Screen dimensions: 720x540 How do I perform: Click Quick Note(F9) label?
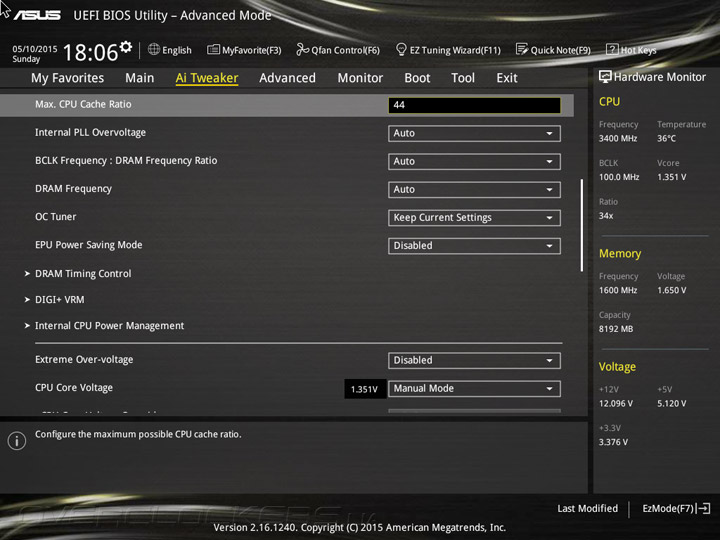pos(560,50)
